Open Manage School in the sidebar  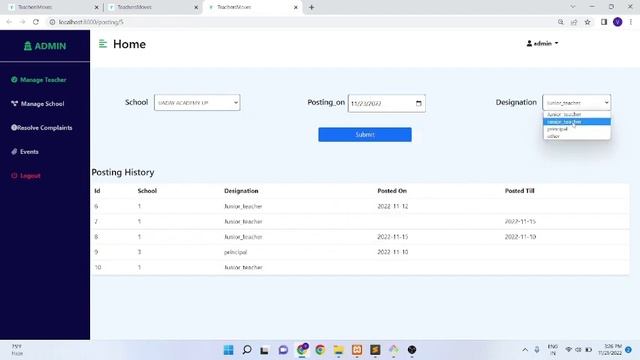(x=38, y=104)
